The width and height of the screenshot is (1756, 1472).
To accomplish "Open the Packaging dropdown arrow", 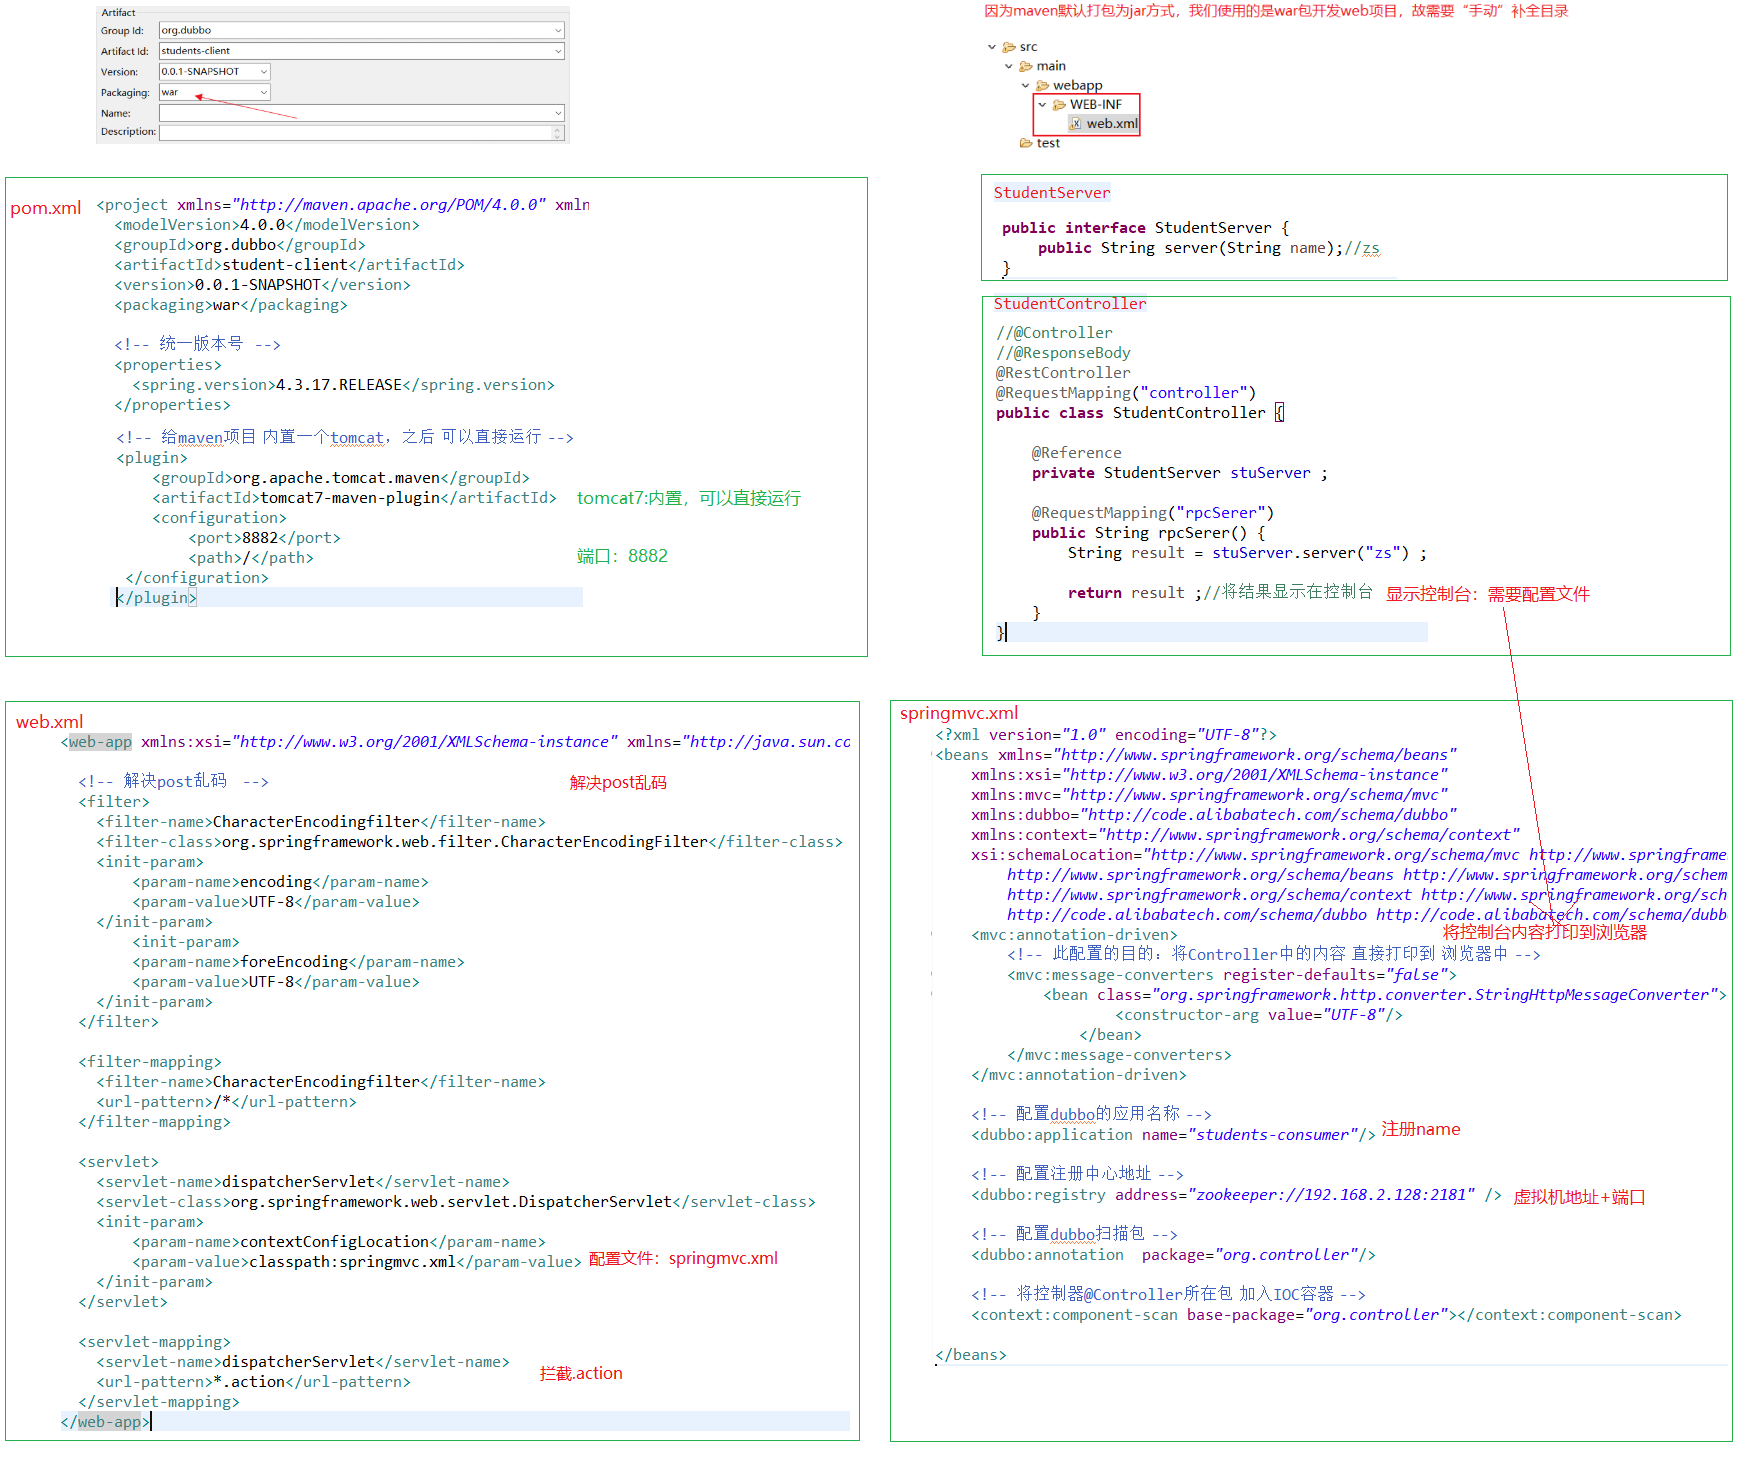I will 264,93.
